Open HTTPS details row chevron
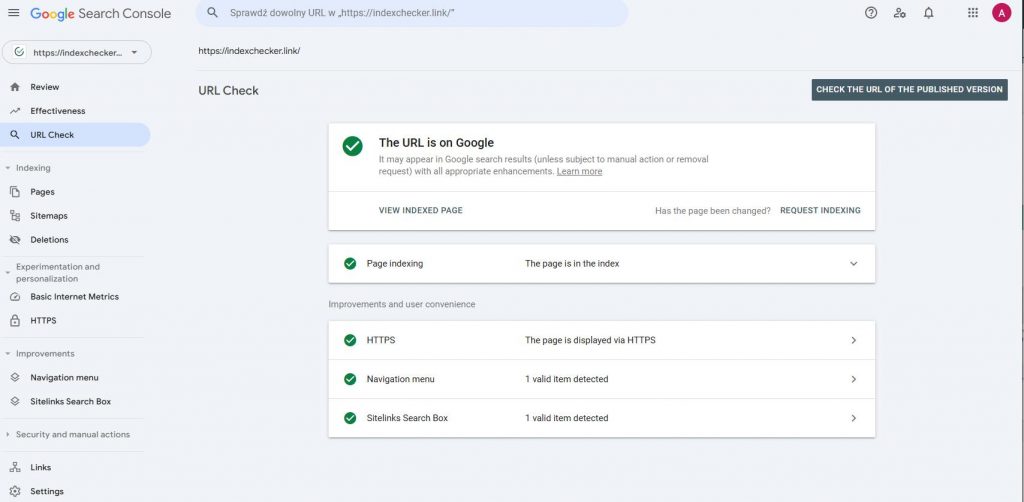 (853, 340)
